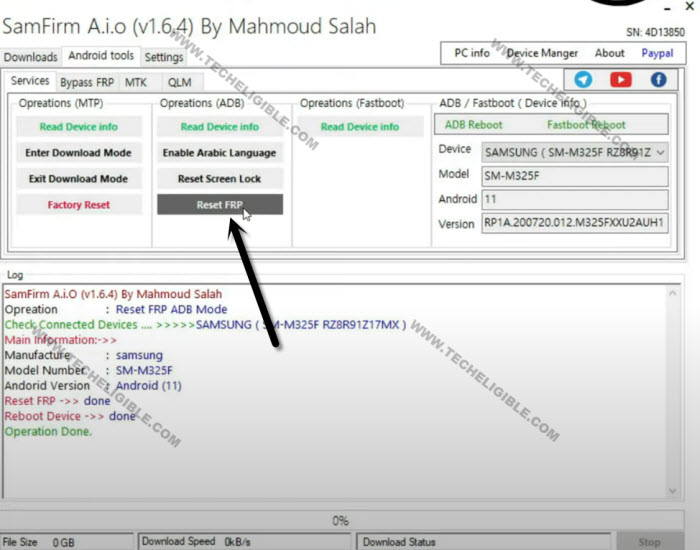700x550 pixels.
Task: Open Device Manger
Action: pyautogui.click(x=542, y=53)
